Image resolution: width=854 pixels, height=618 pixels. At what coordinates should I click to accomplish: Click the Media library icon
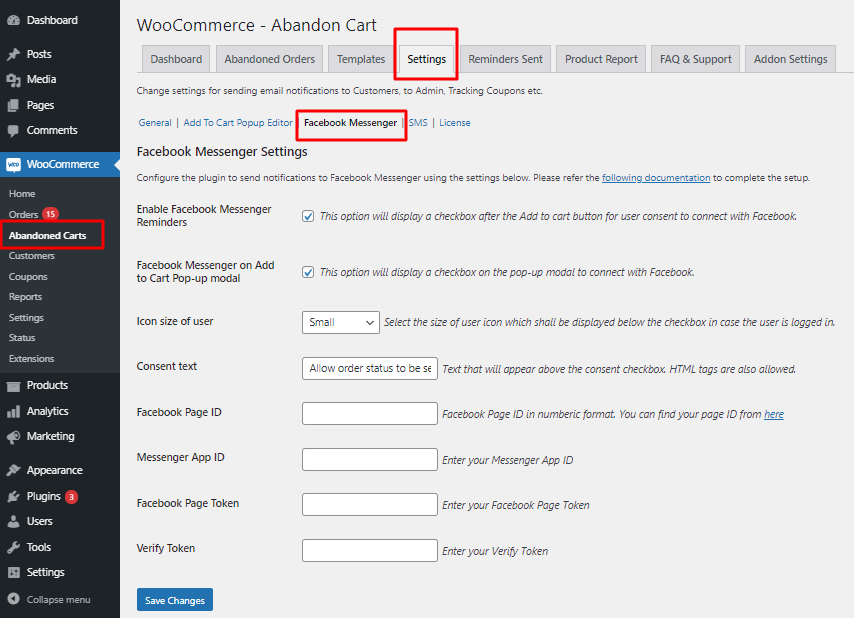[x=14, y=79]
